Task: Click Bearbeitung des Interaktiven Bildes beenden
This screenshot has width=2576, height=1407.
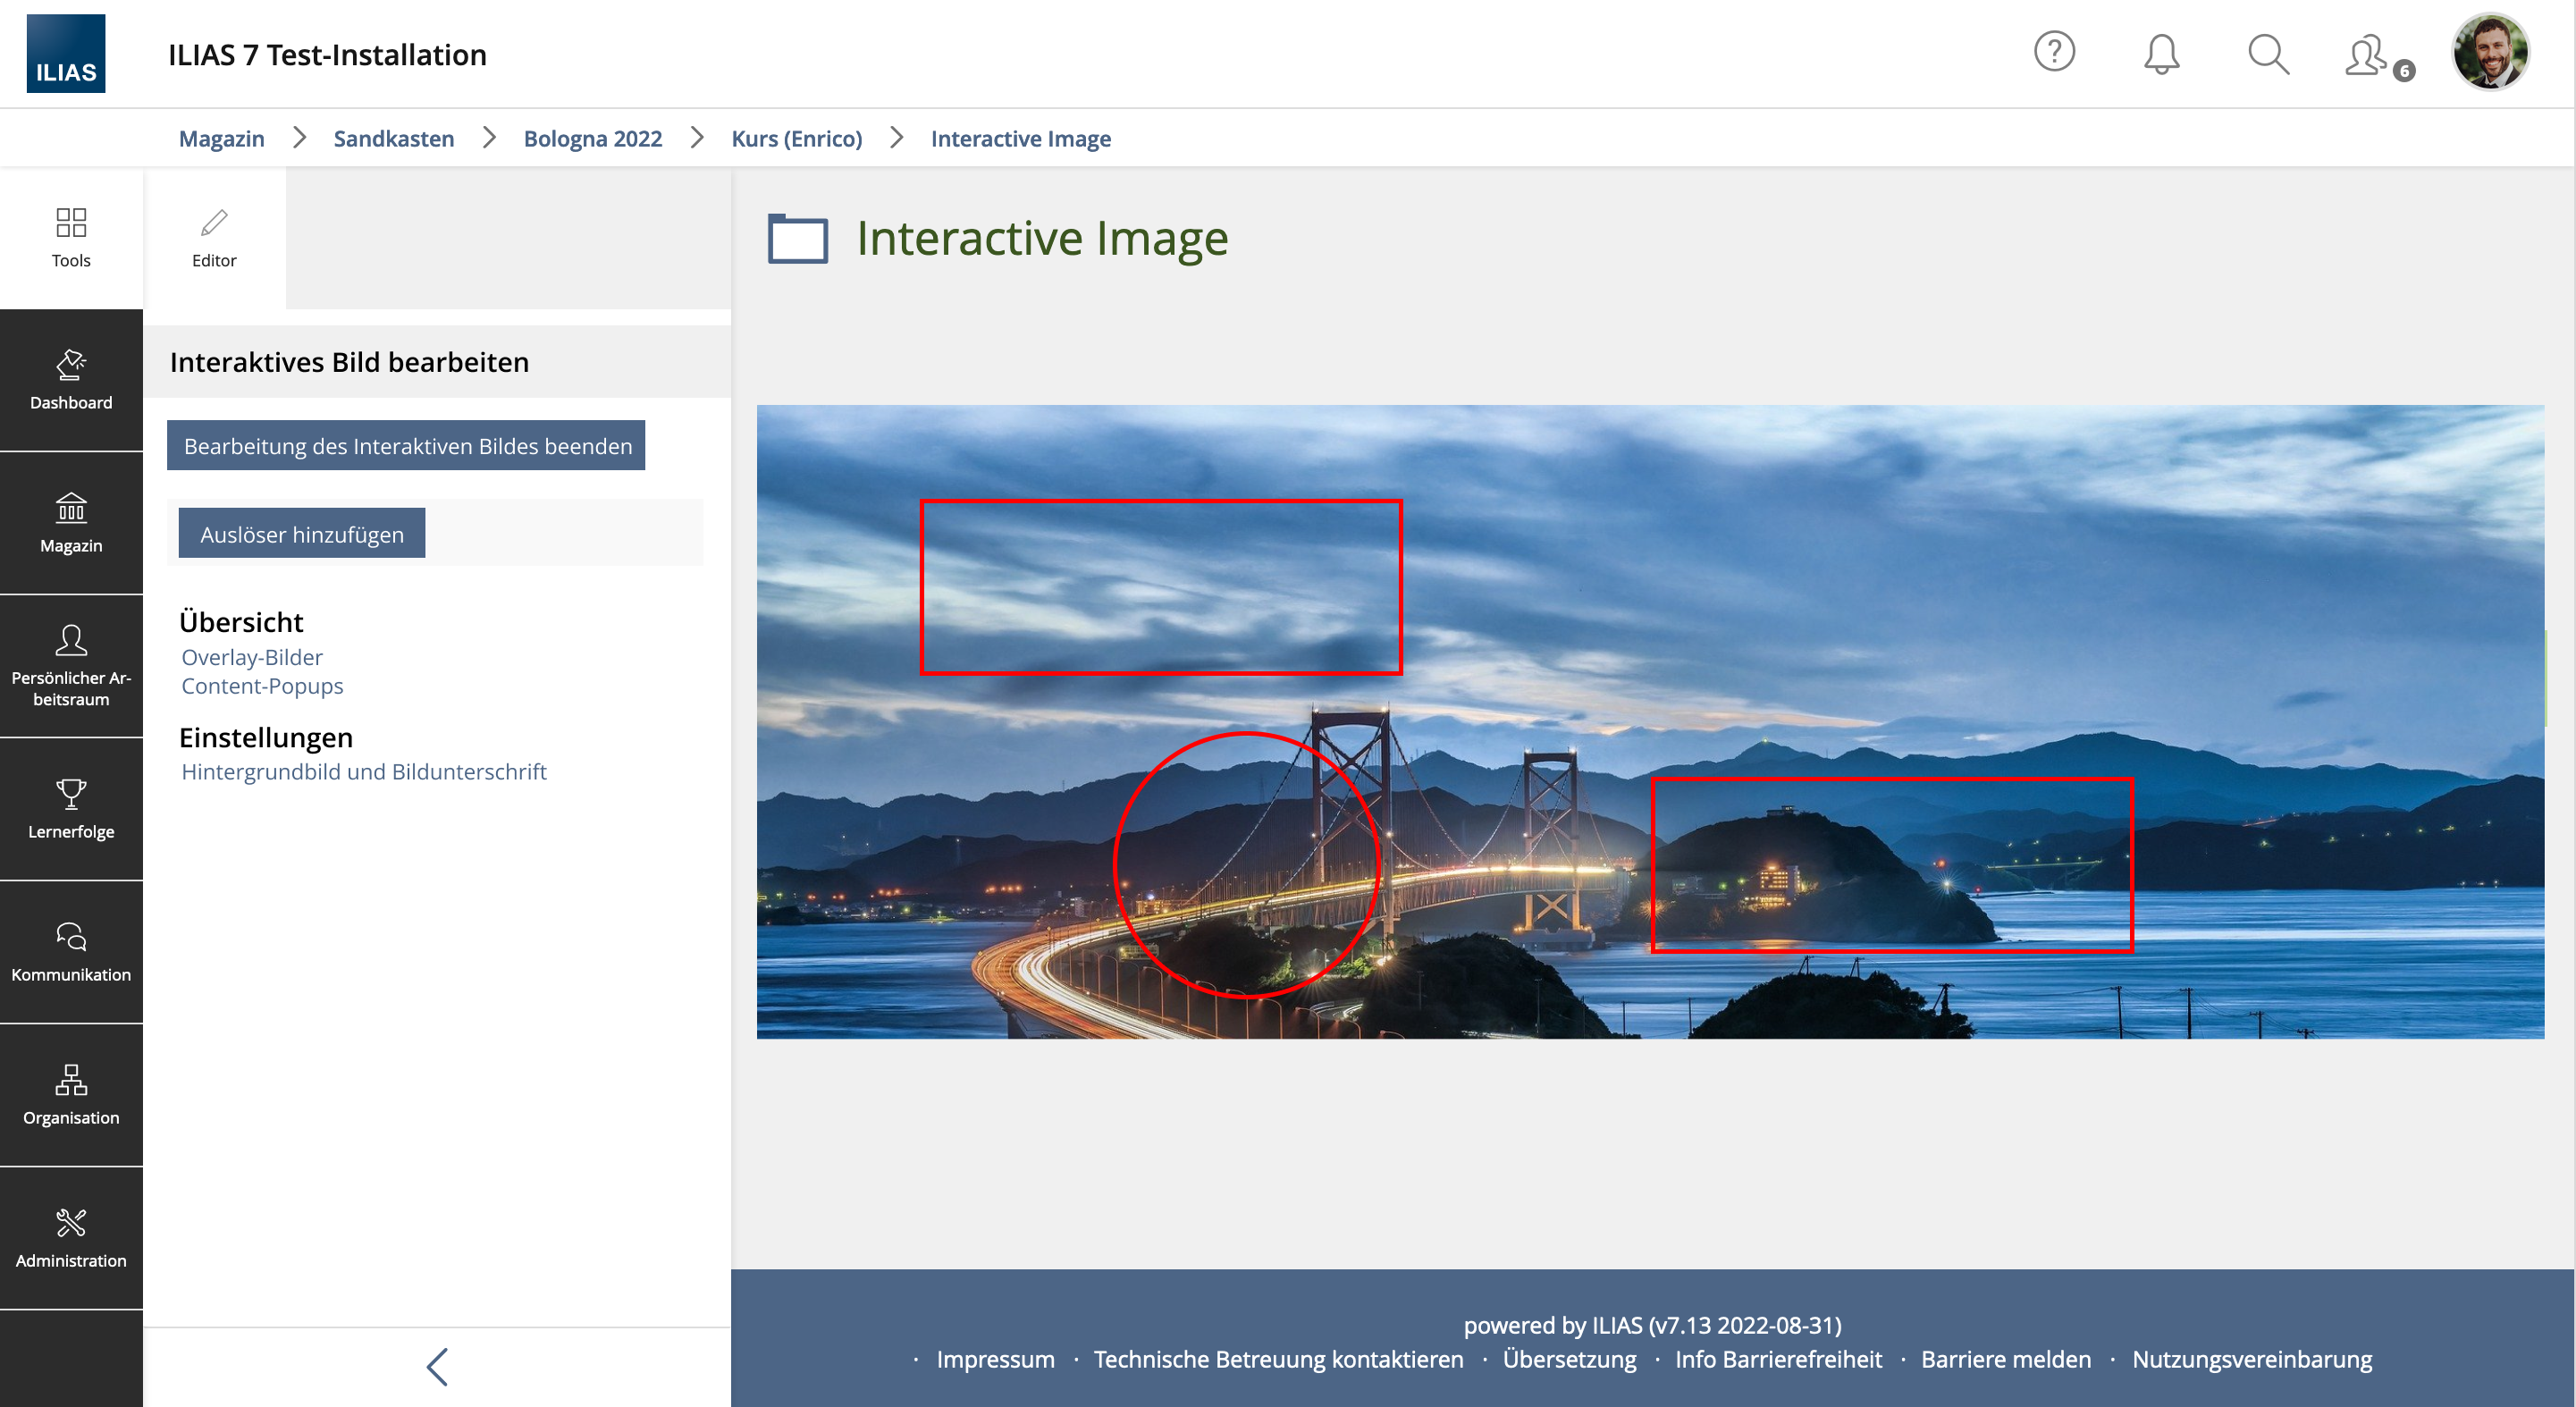Action: 406,446
